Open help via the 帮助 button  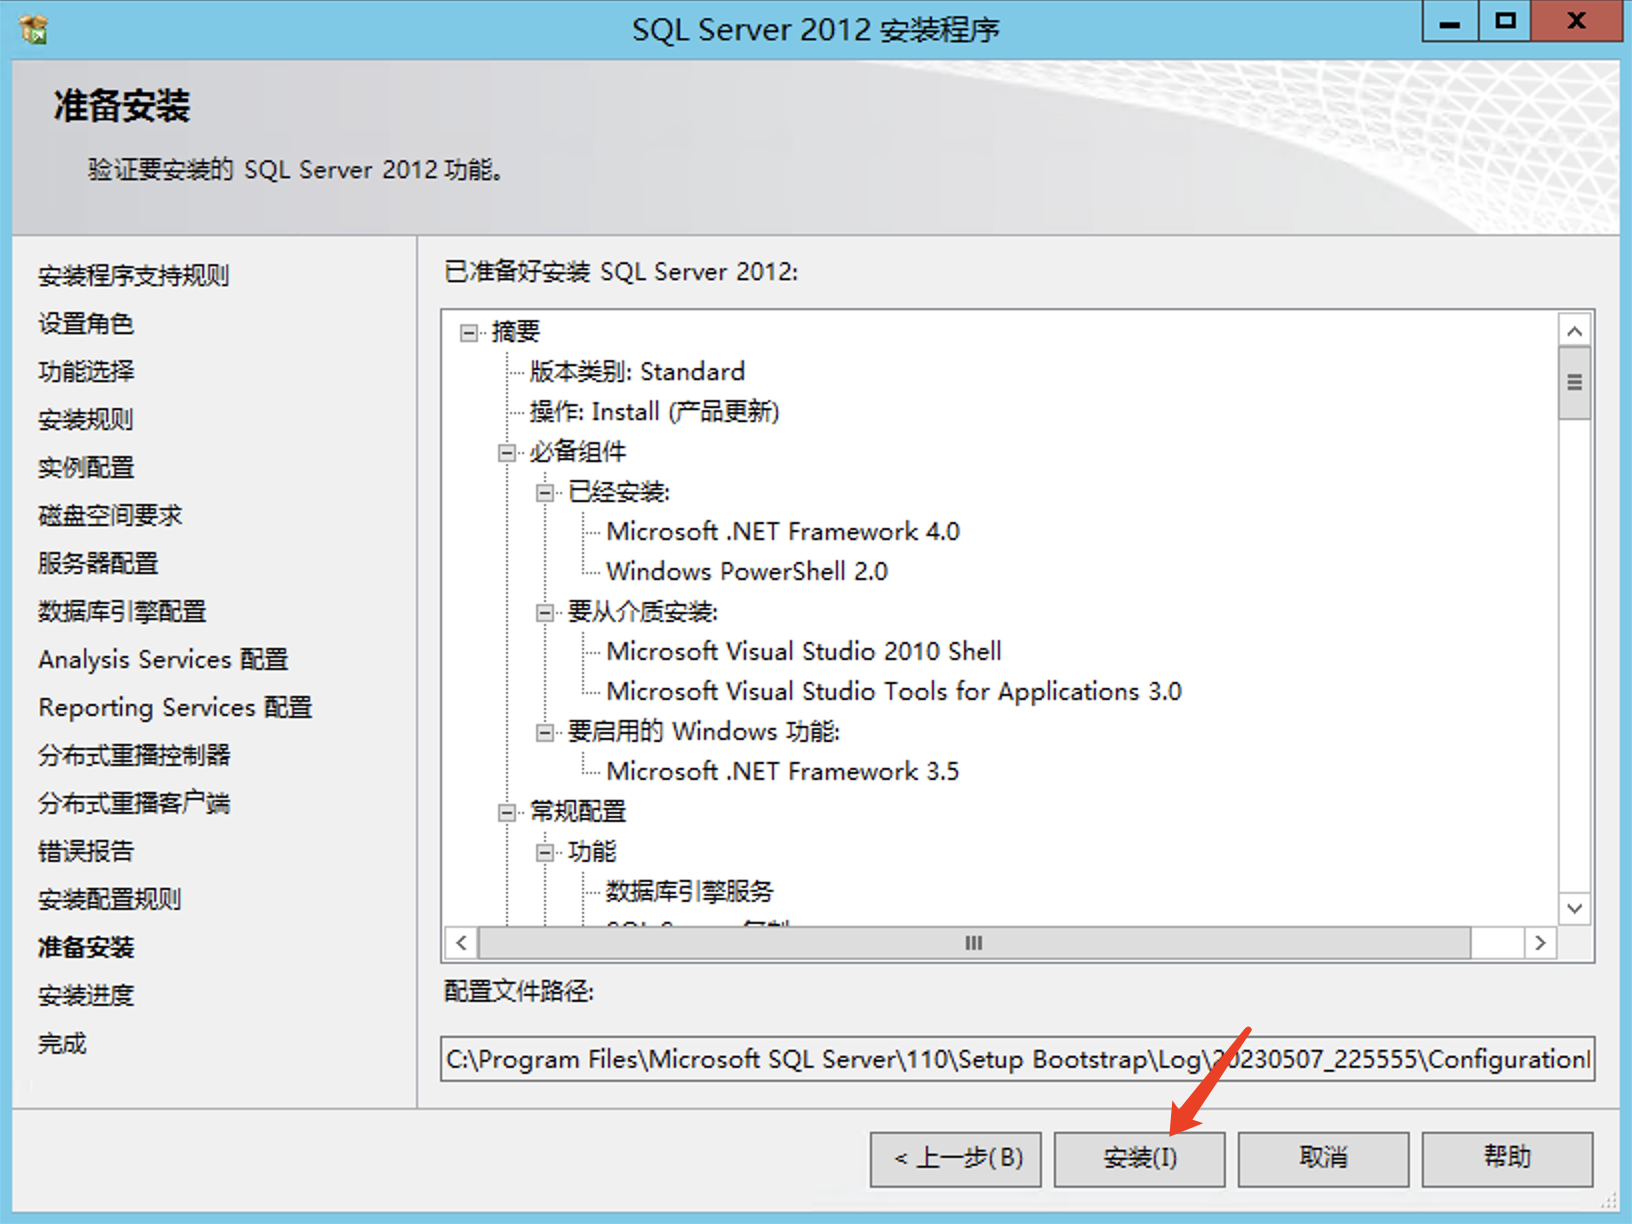[1507, 1158]
